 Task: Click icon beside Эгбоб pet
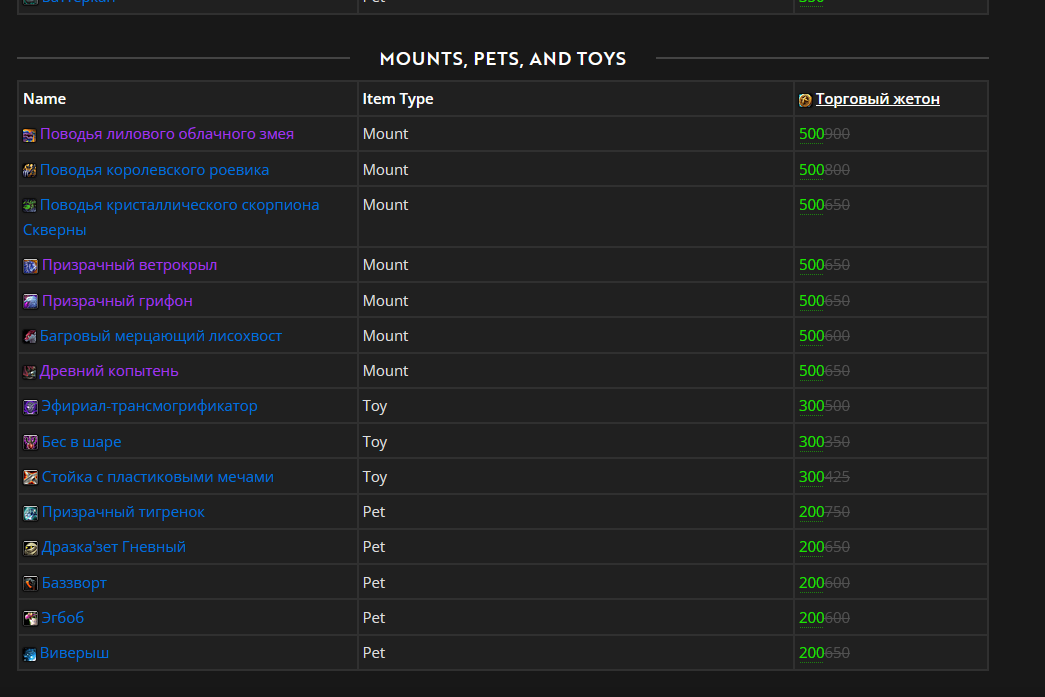coord(31,619)
